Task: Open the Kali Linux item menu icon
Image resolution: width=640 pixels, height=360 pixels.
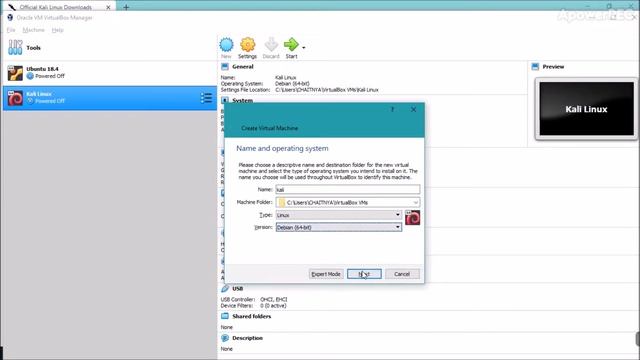Action: (206, 98)
